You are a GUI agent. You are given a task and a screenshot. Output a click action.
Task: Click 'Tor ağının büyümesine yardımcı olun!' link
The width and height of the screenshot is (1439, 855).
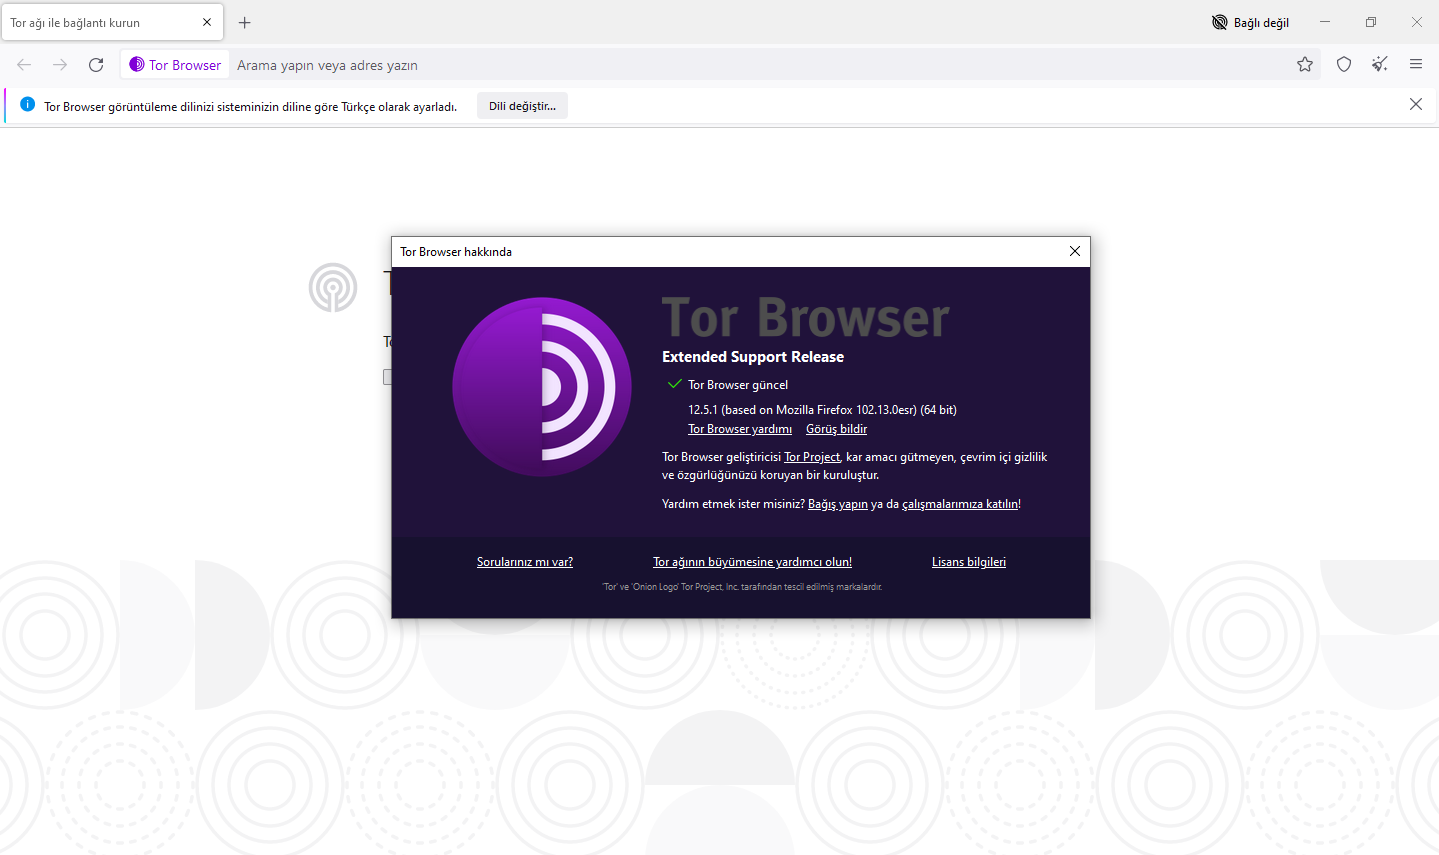752,562
